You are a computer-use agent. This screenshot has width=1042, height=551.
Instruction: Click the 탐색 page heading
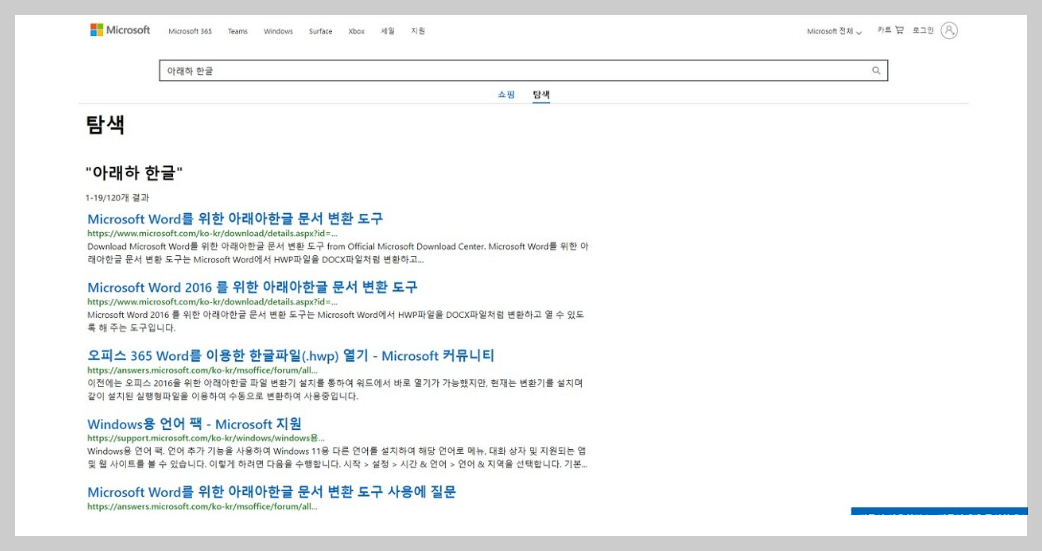(x=105, y=125)
